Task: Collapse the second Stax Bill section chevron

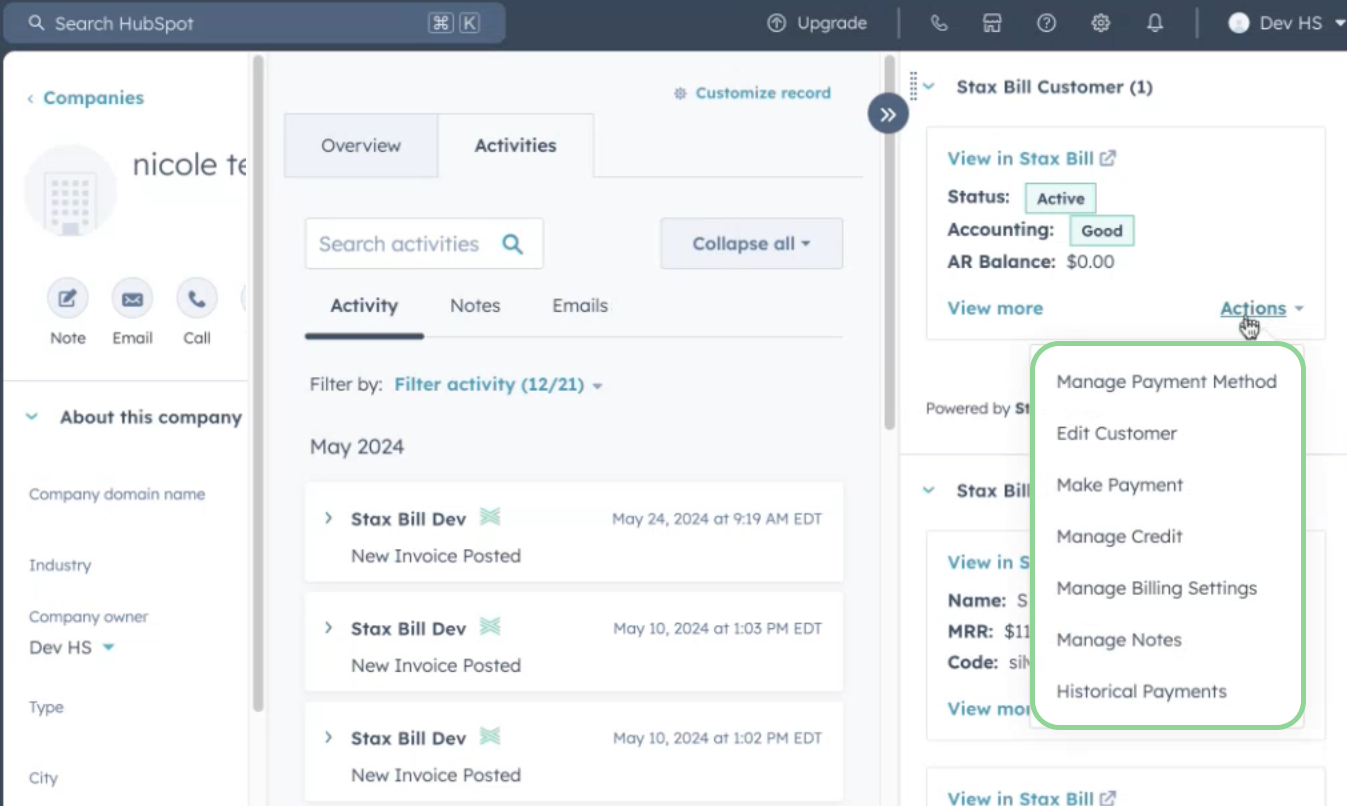Action: [929, 490]
